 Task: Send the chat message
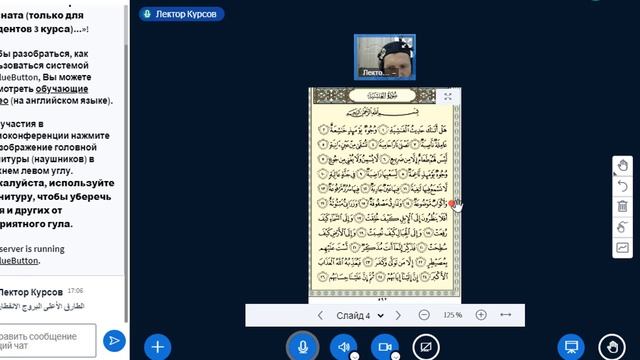114,340
